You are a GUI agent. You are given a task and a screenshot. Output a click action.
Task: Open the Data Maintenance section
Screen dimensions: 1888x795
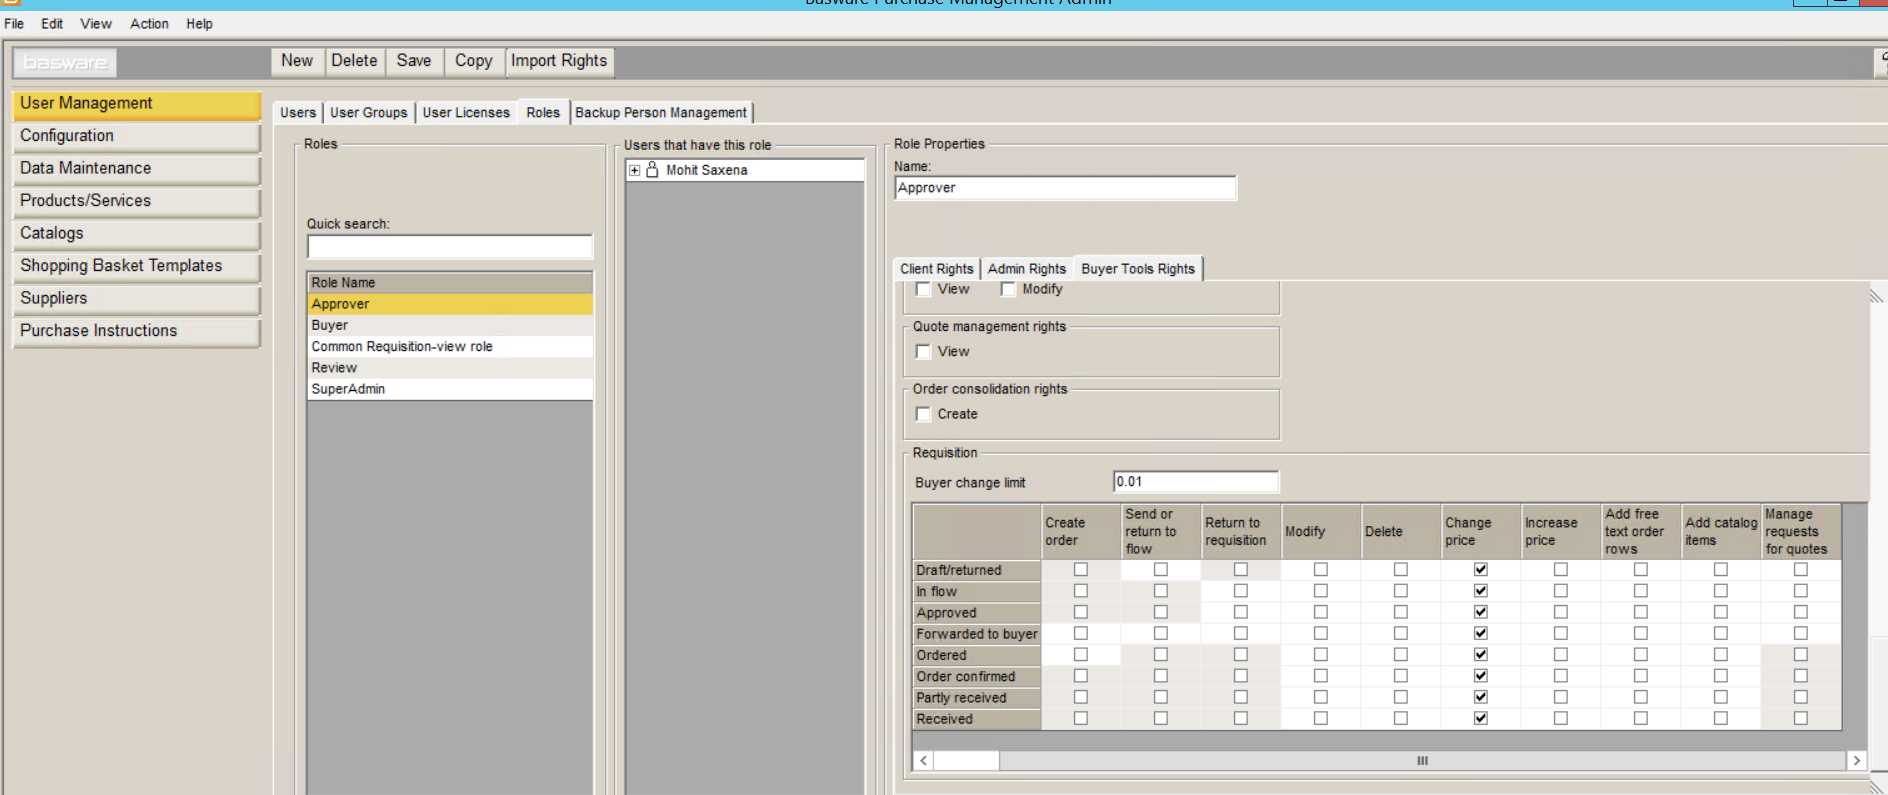(137, 169)
